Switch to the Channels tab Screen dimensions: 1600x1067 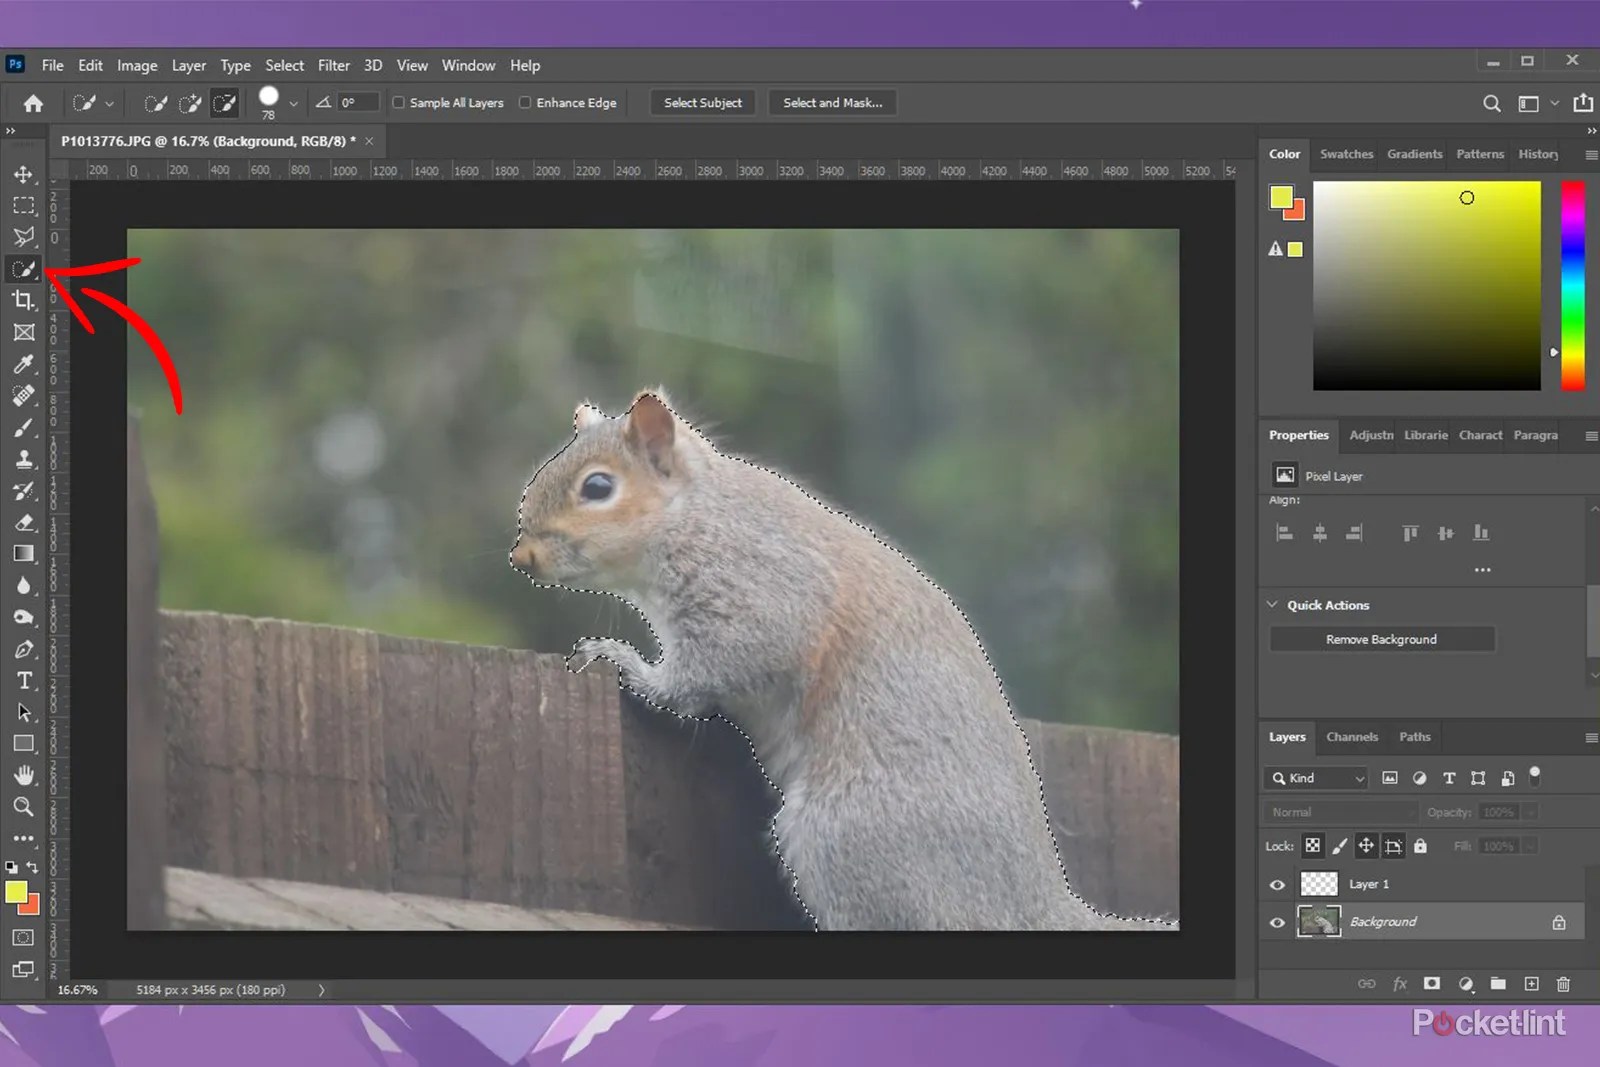tap(1352, 737)
